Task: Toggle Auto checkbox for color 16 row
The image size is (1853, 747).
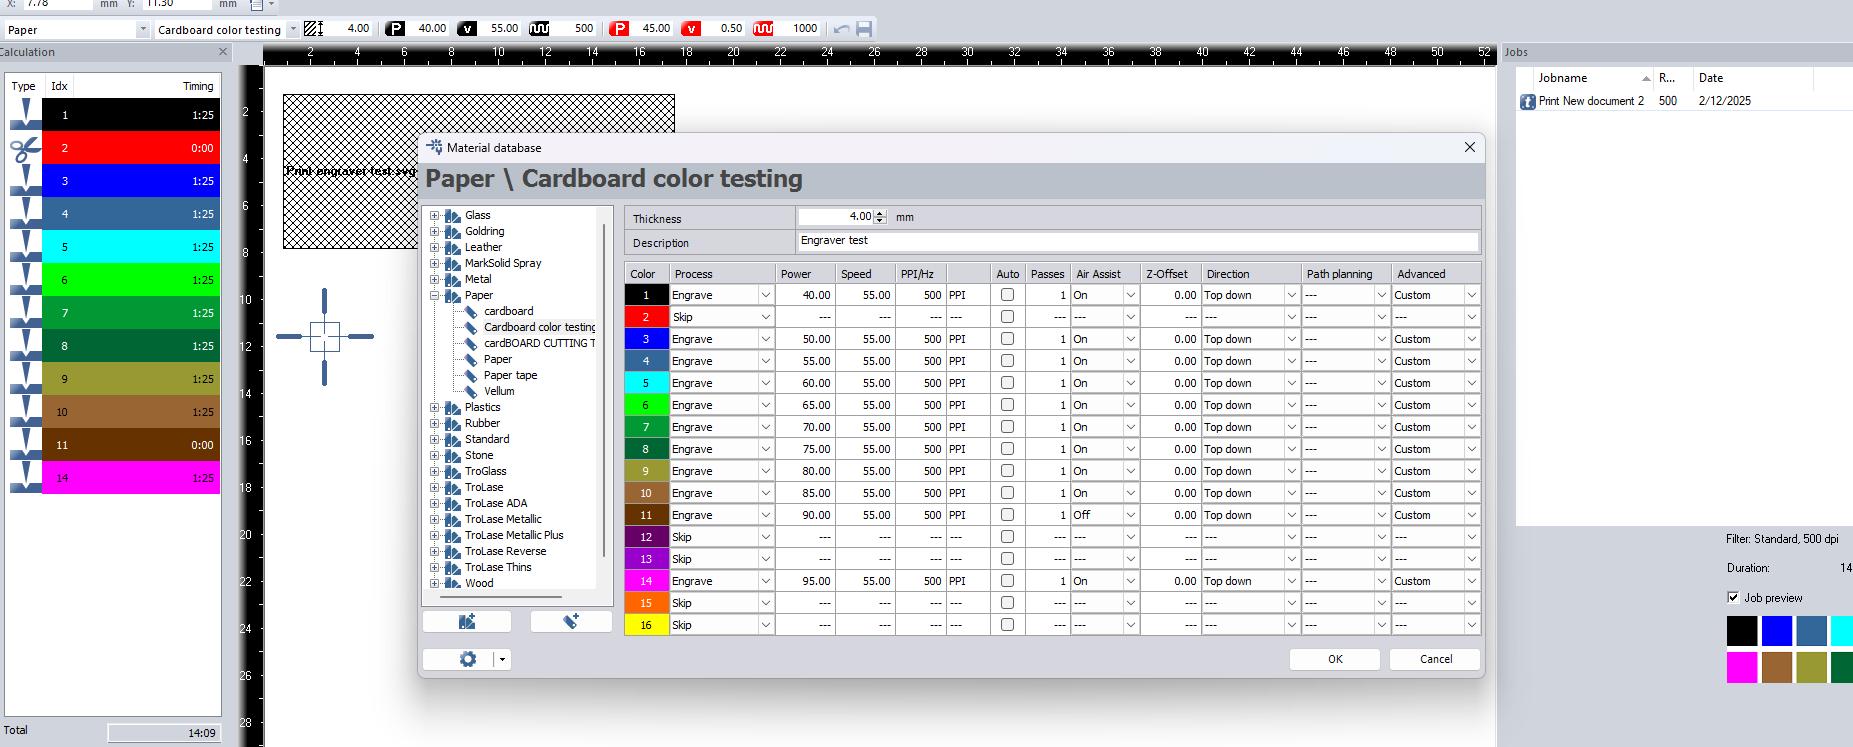Action: pos(1007,625)
